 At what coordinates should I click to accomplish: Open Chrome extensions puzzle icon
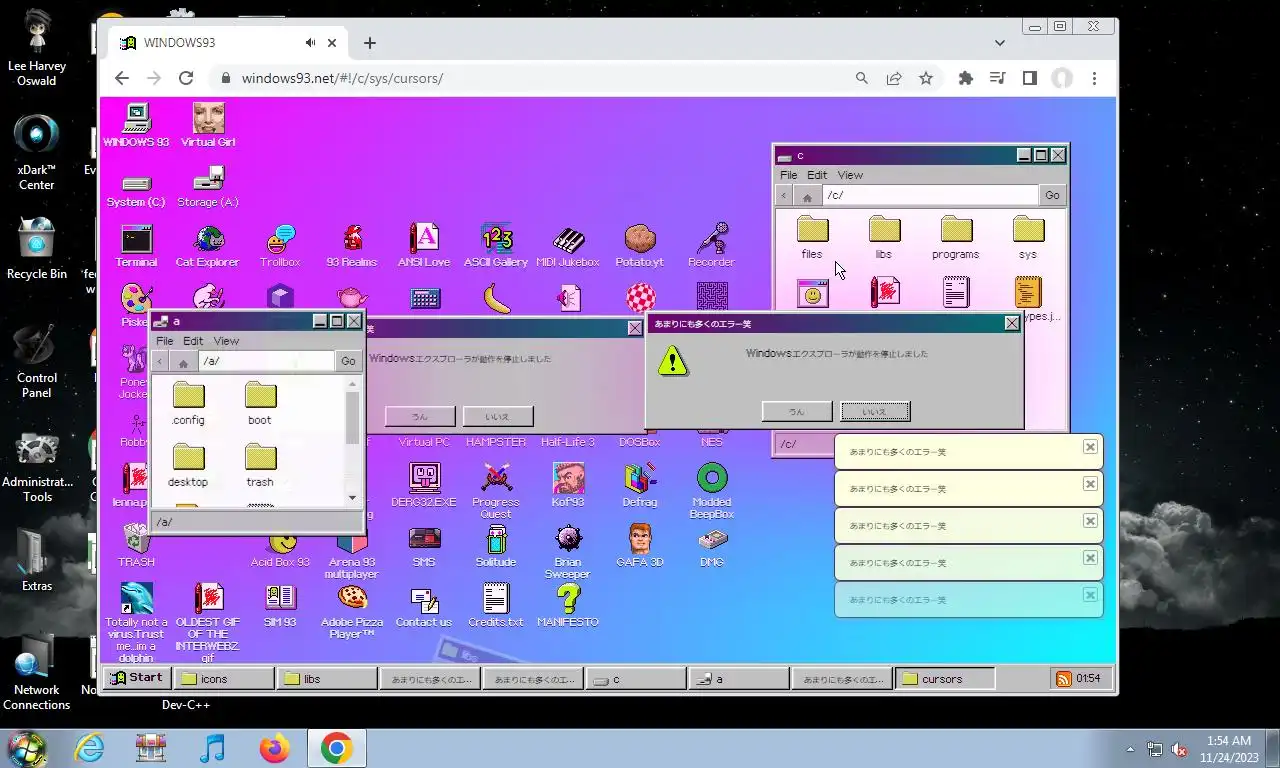[965, 78]
